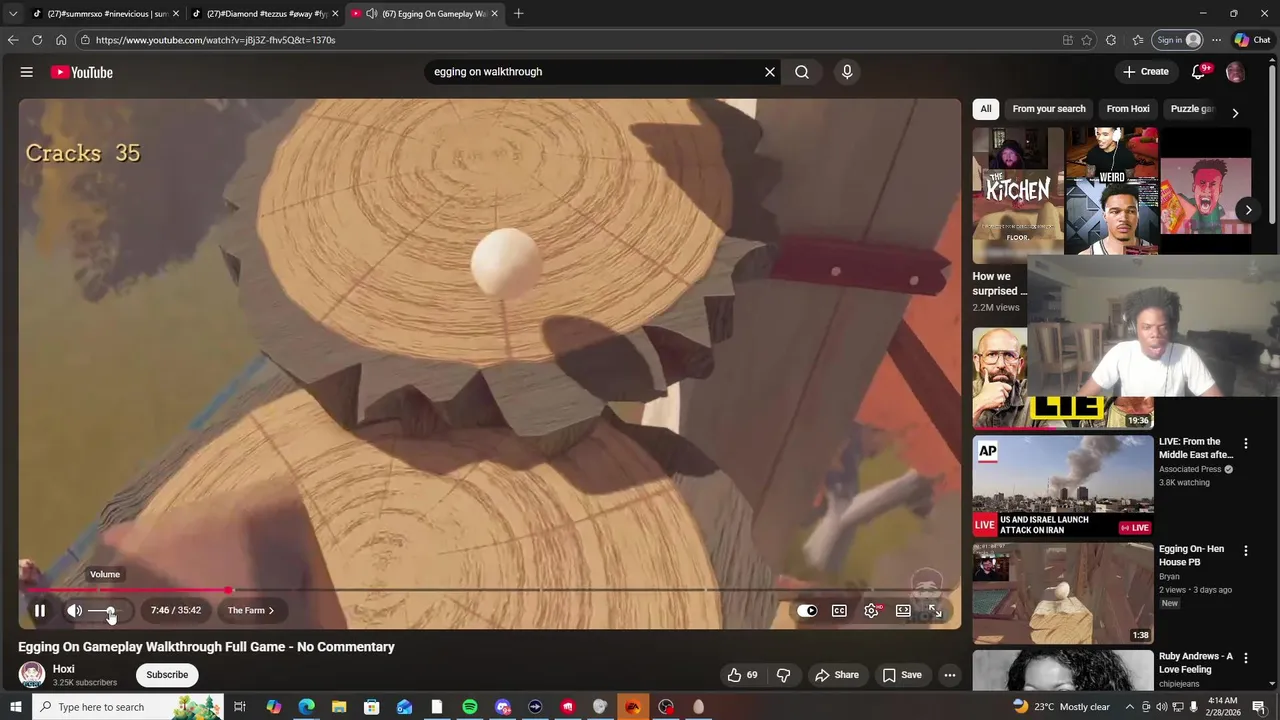
Task: Enter full screen mode
Action: coord(935,611)
